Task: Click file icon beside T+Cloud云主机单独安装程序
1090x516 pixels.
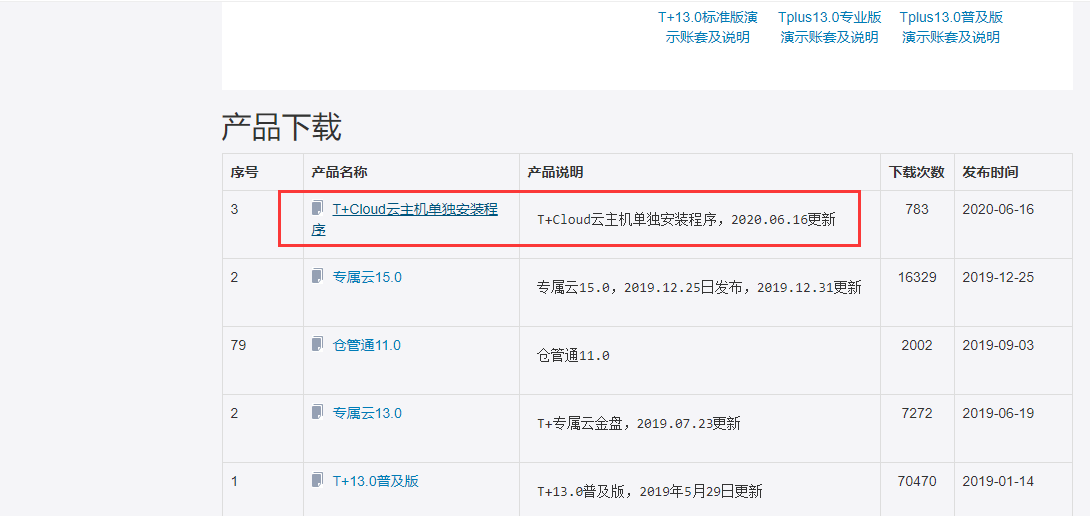Action: 318,209
